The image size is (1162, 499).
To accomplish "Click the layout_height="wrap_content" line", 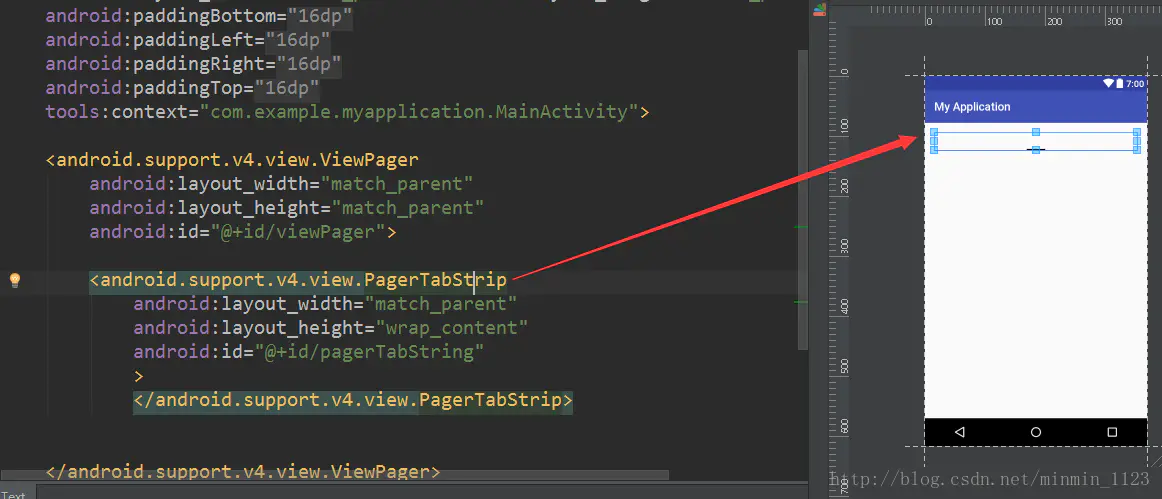I will 331,328.
